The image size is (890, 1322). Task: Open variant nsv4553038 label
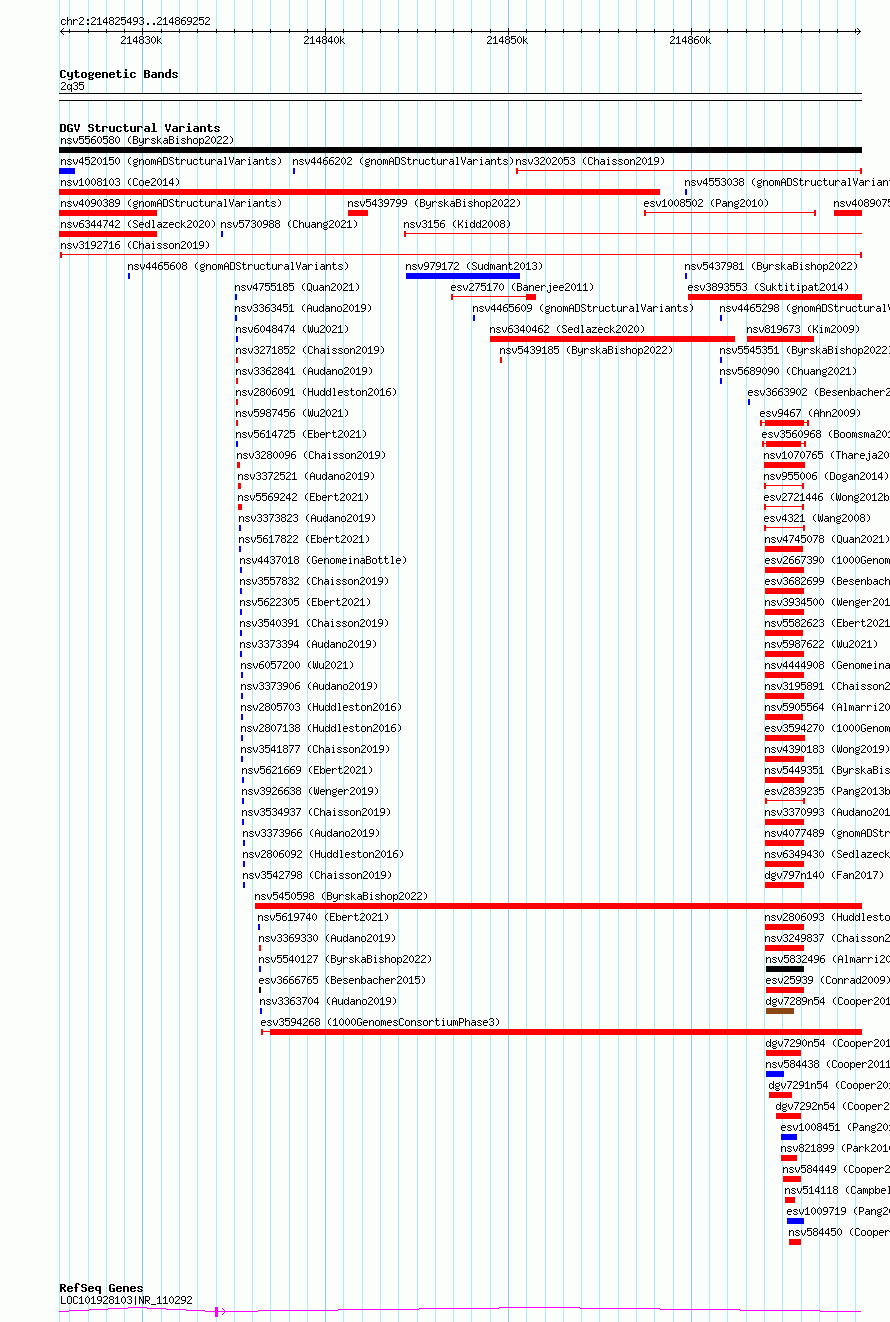pyautogui.click(x=787, y=182)
